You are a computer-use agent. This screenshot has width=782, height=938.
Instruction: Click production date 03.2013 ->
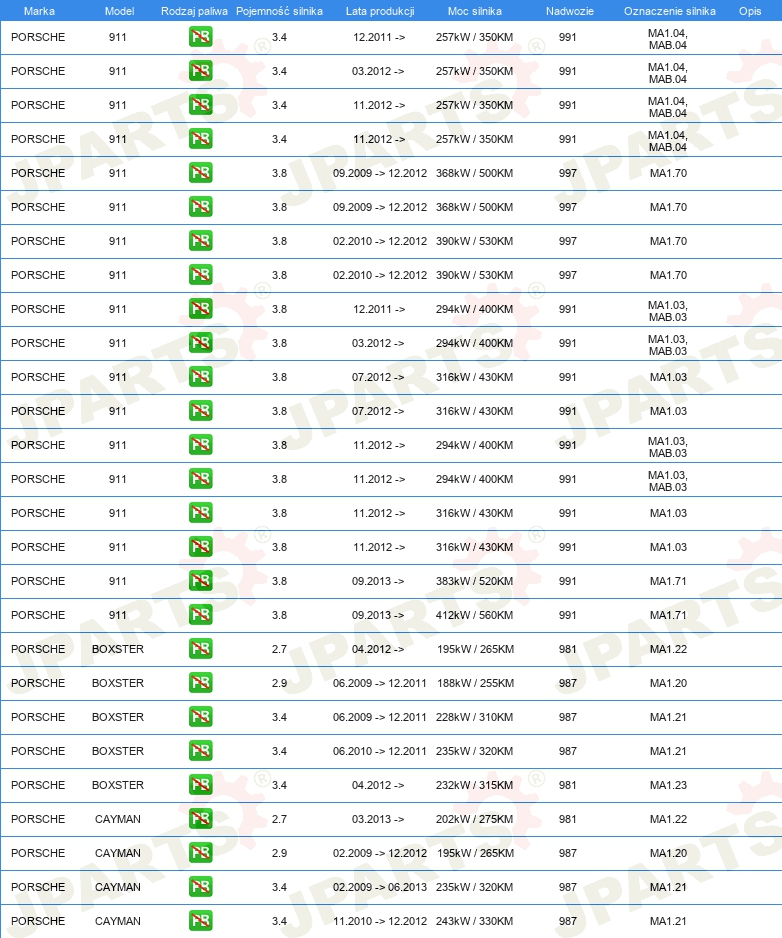coord(378,820)
